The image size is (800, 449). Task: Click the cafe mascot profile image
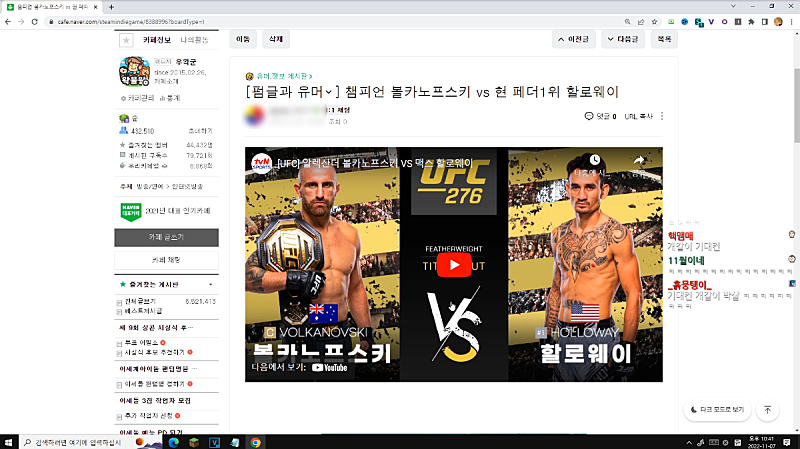(x=134, y=71)
